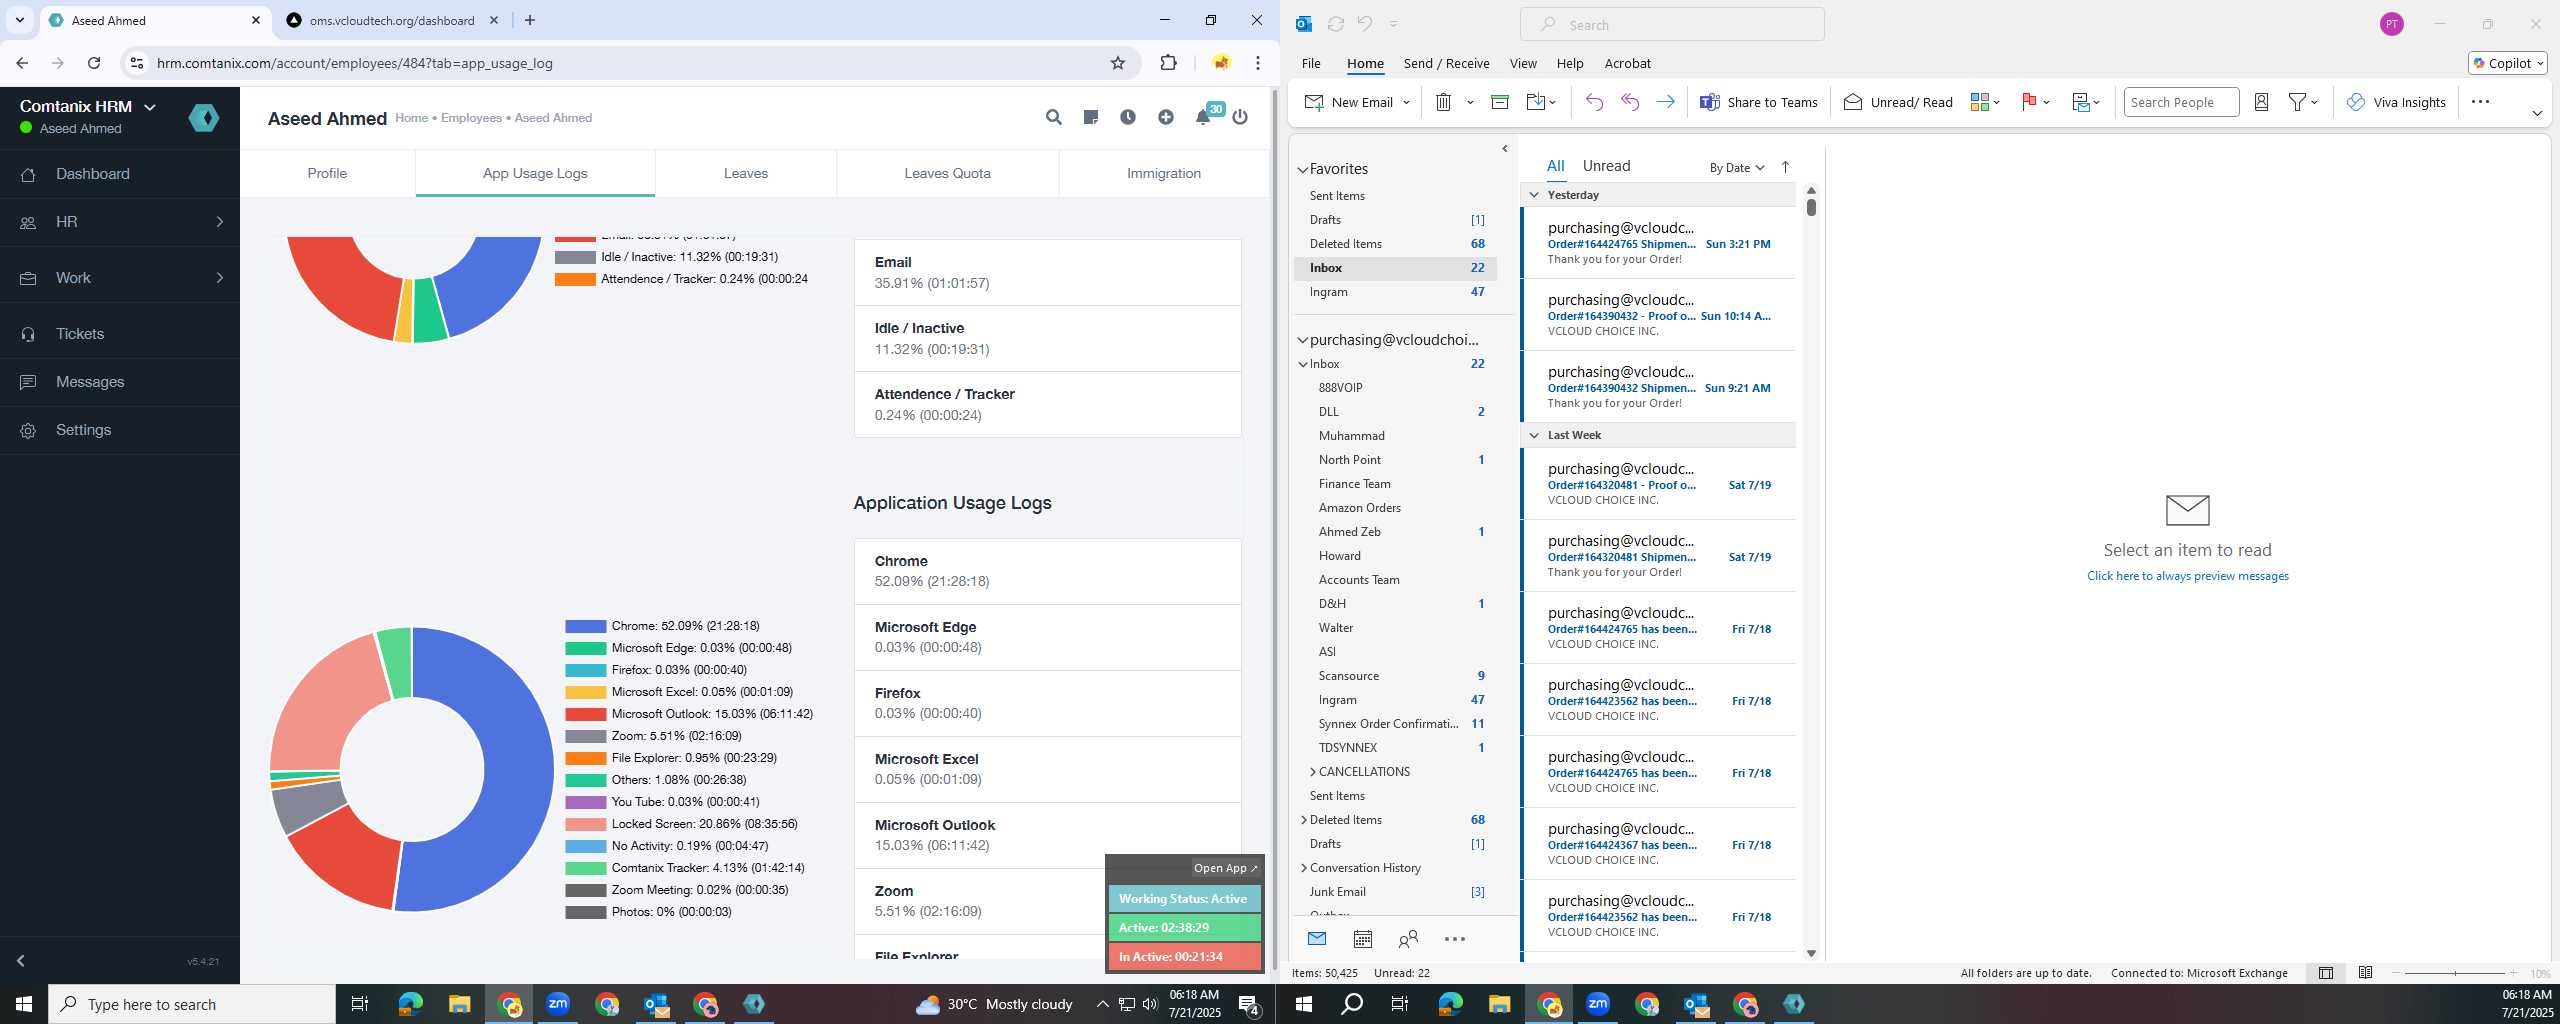Click Open App on tracker widget

click(1225, 868)
